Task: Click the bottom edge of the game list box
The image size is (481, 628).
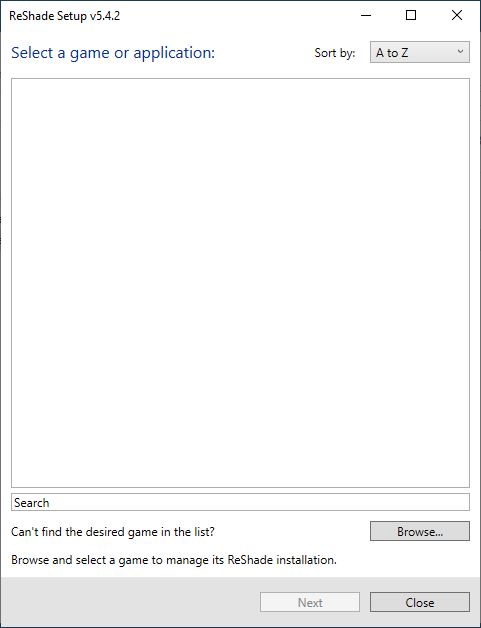Action: pyautogui.click(x=240, y=487)
